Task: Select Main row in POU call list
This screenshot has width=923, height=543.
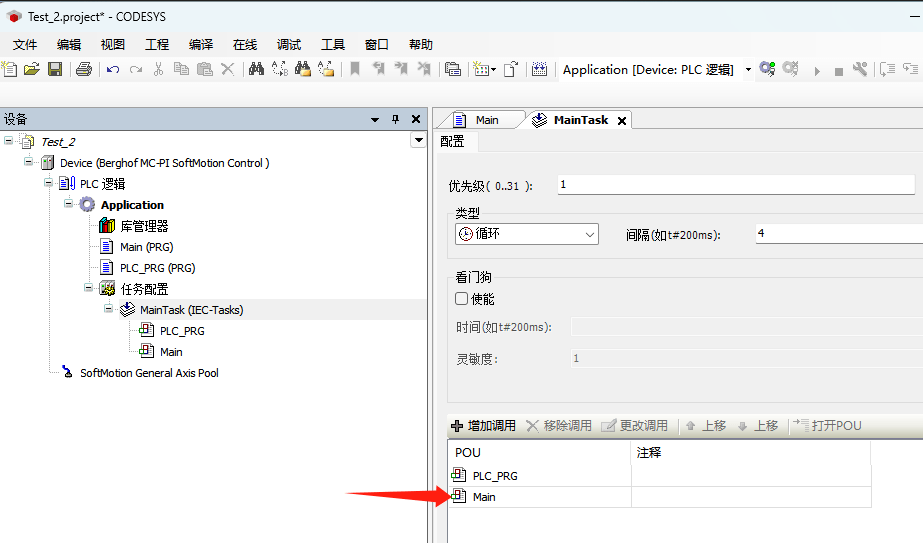Action: click(484, 497)
